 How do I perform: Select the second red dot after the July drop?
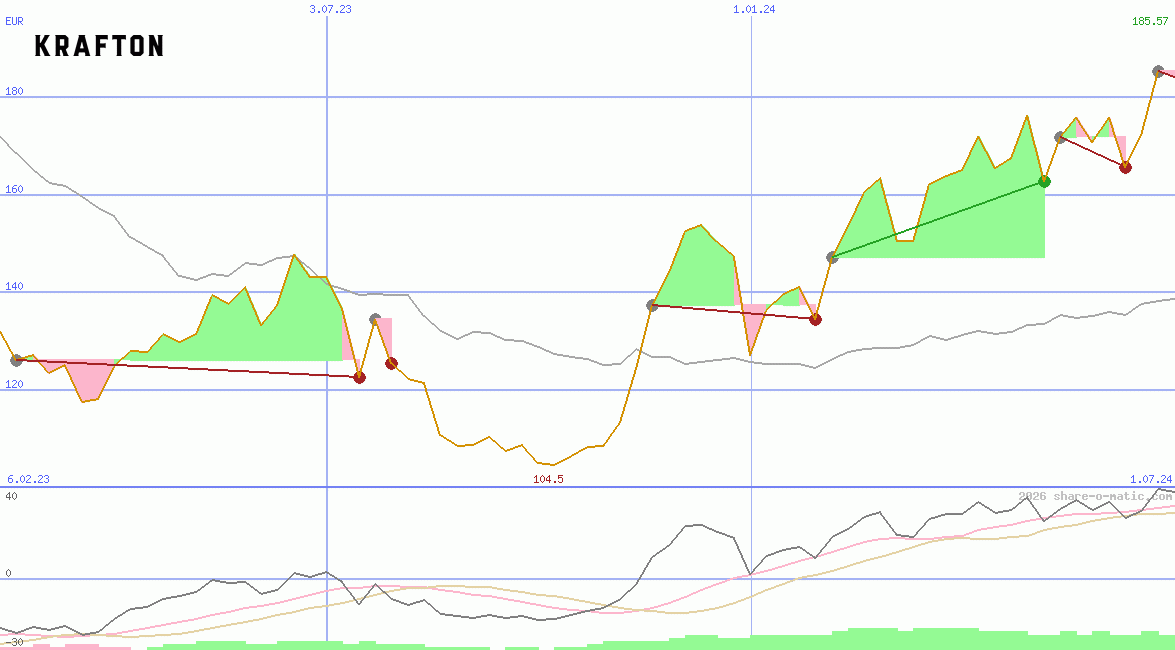390,362
